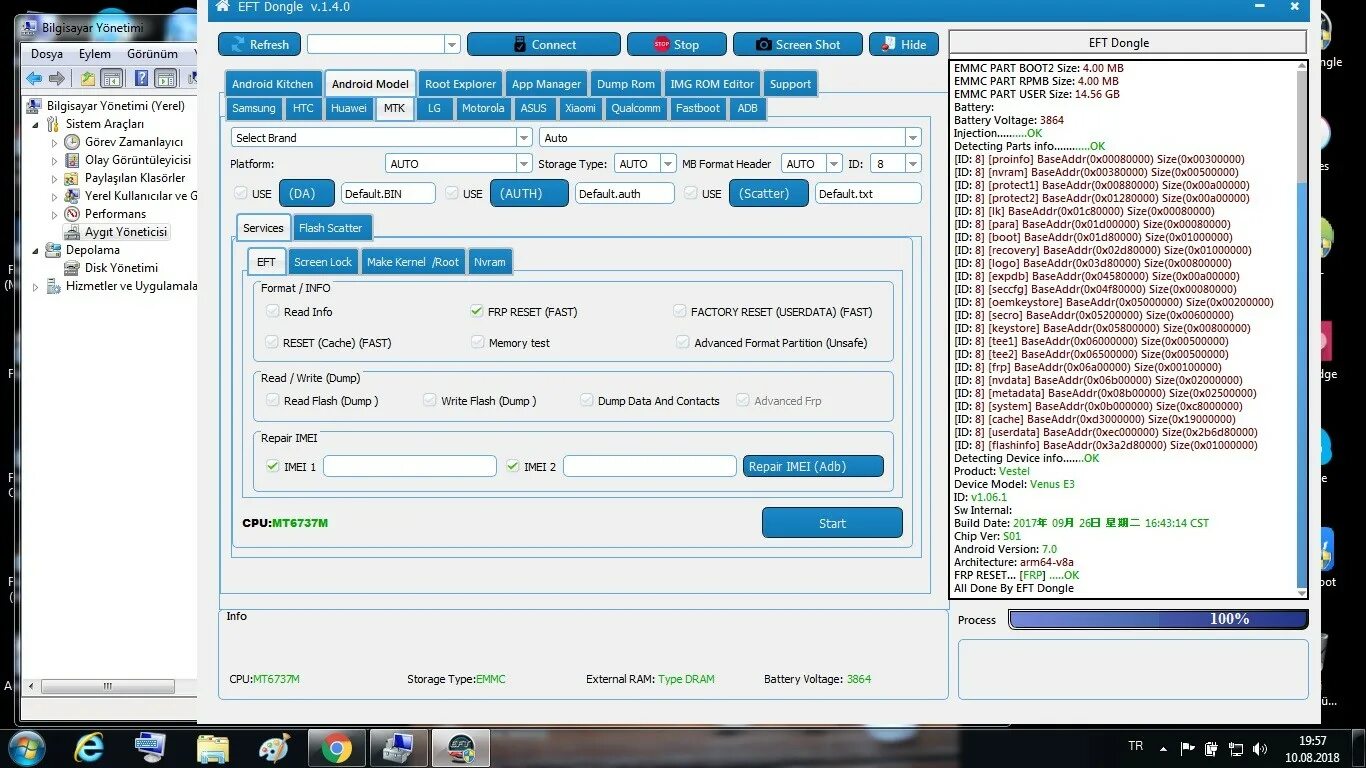Expand Hizmetler ve Uygulamalar node
This screenshot has width=1366, height=768.
(37, 286)
